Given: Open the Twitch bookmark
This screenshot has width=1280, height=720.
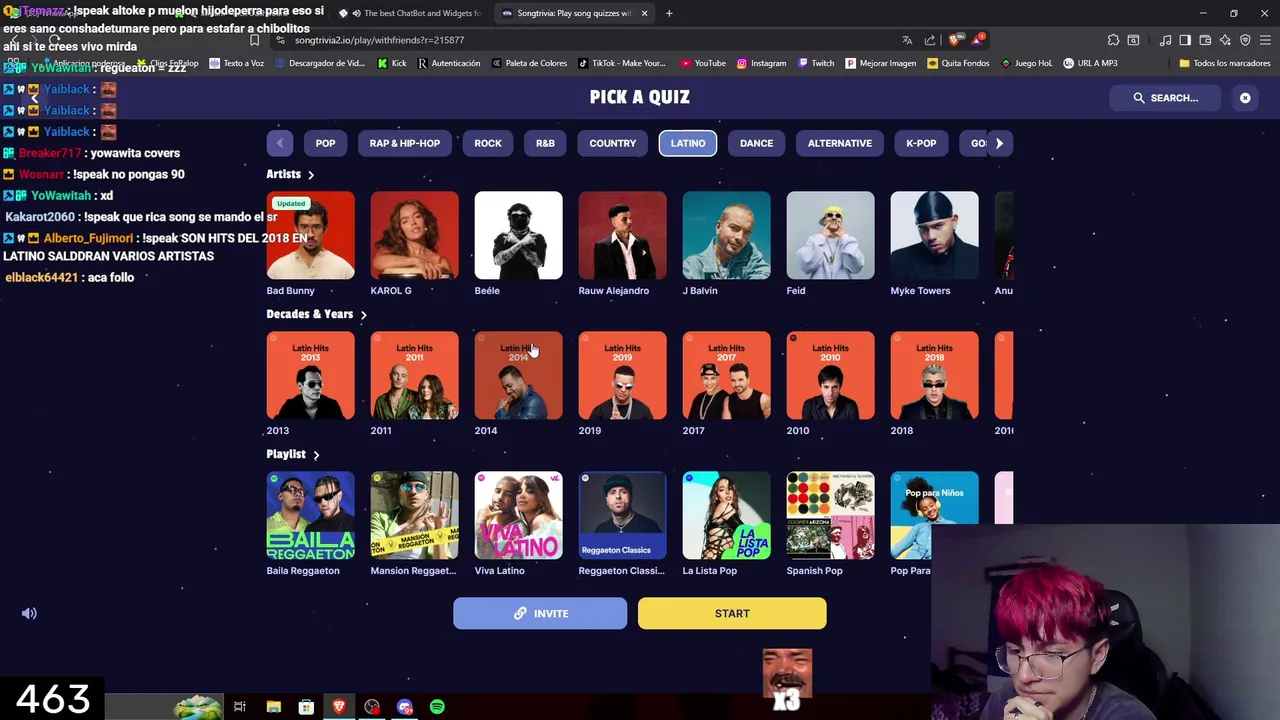Looking at the screenshot, I should tap(816, 63).
